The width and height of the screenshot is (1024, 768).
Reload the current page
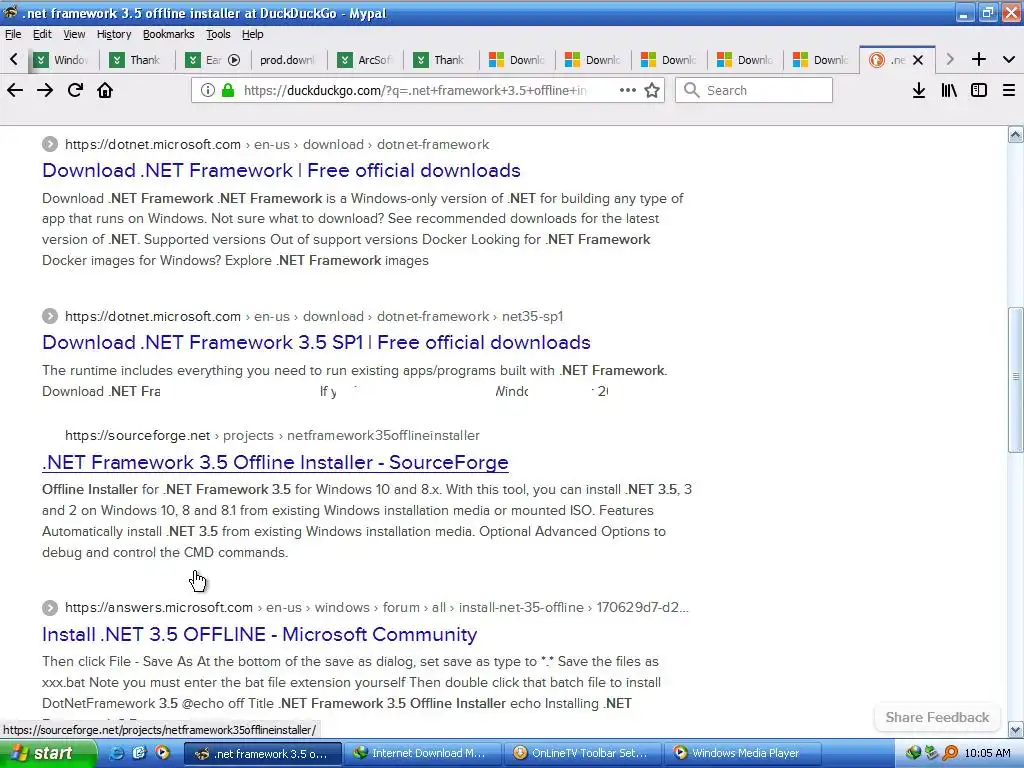tap(75, 90)
